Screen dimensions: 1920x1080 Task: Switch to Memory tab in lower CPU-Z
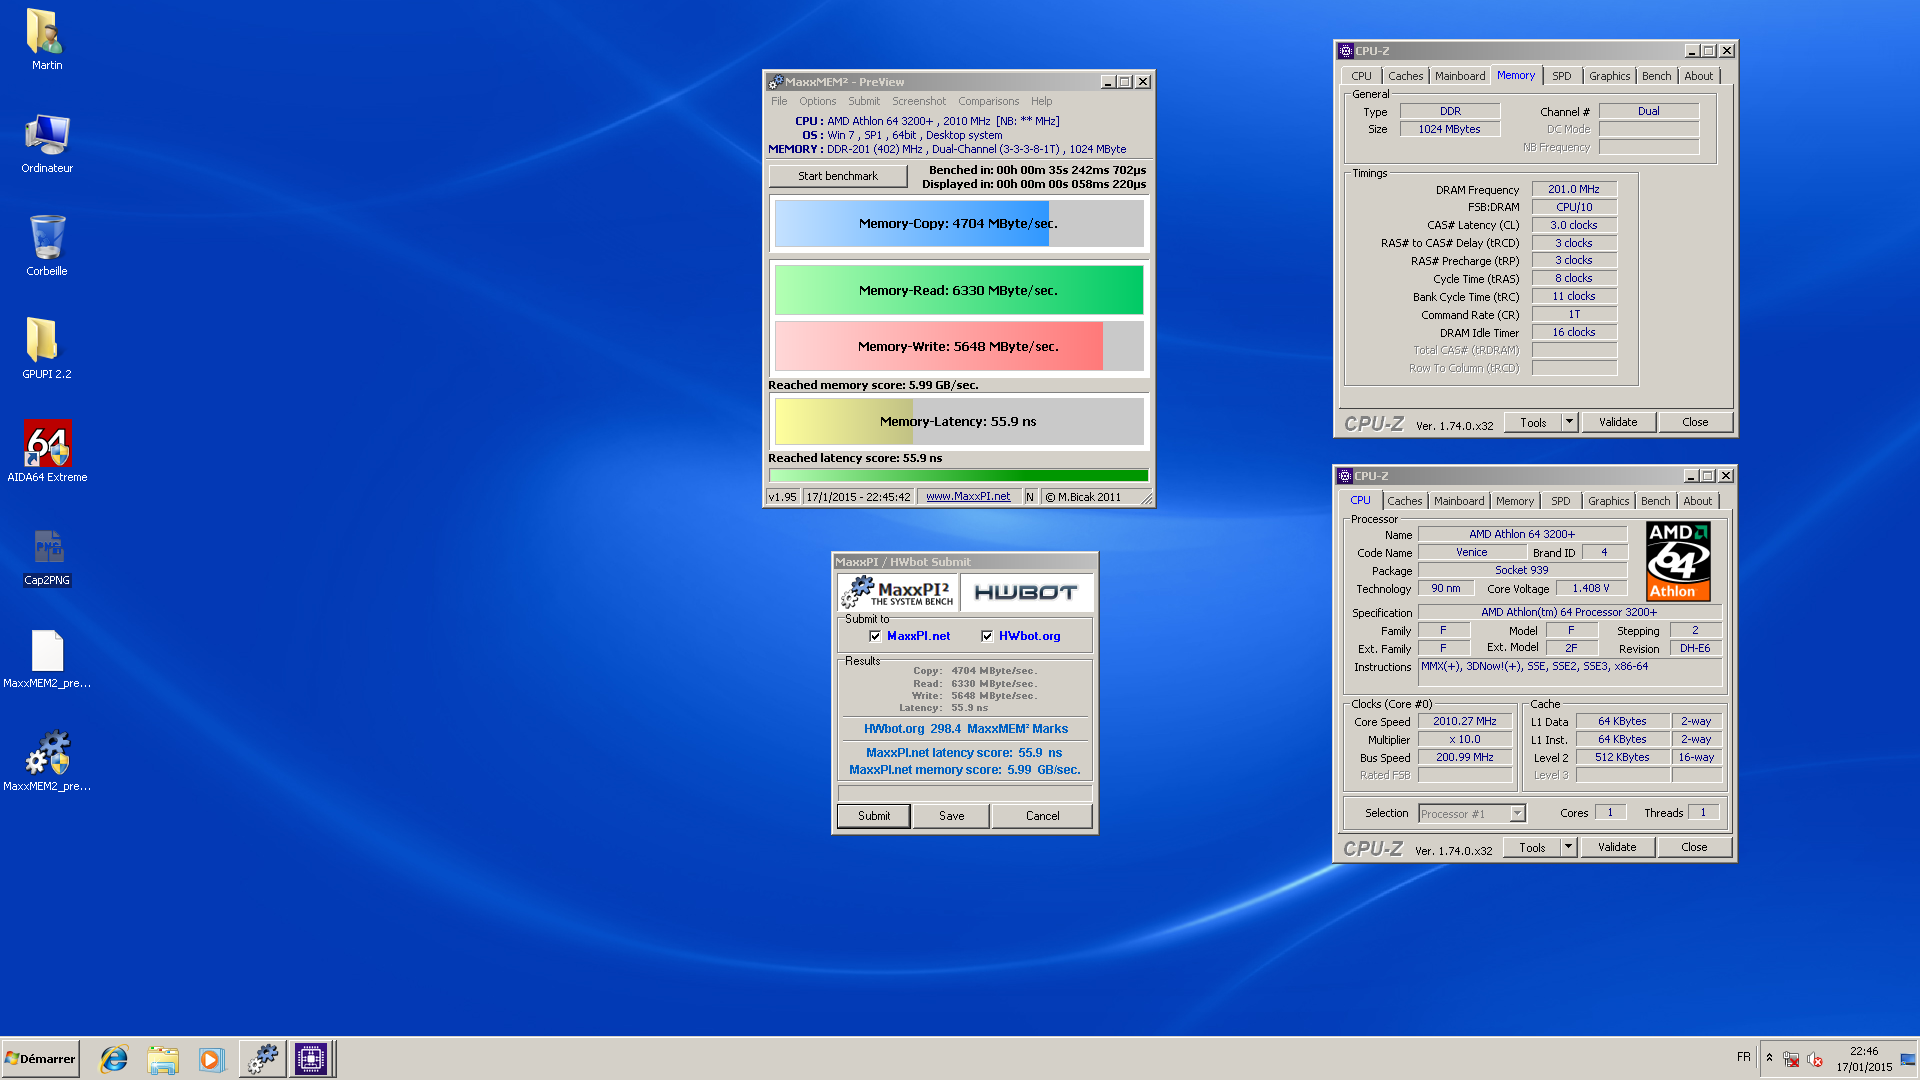click(1514, 501)
